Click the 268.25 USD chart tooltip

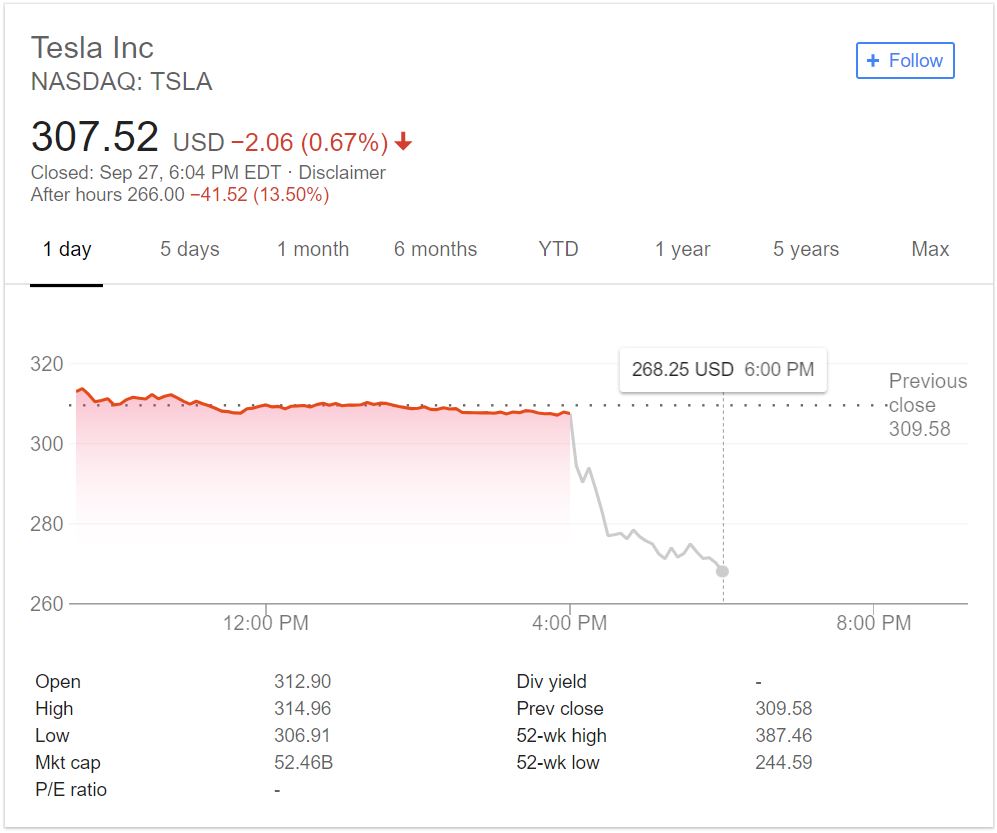[x=722, y=369]
